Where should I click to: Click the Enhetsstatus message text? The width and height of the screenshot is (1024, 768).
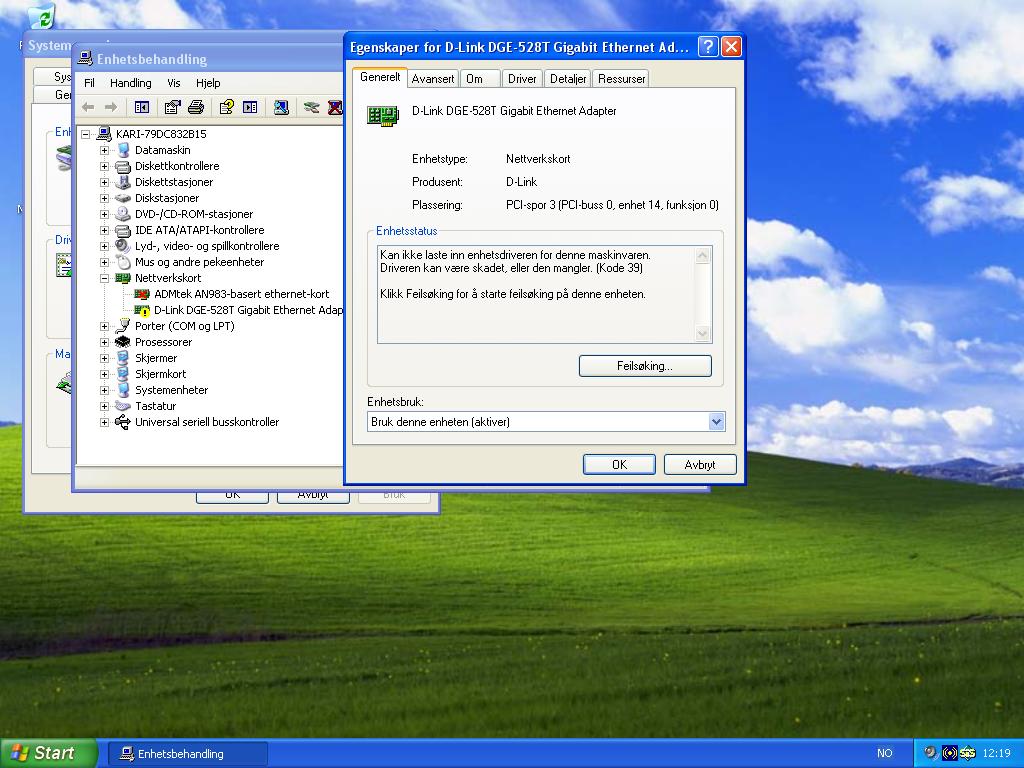pyautogui.click(x=515, y=274)
